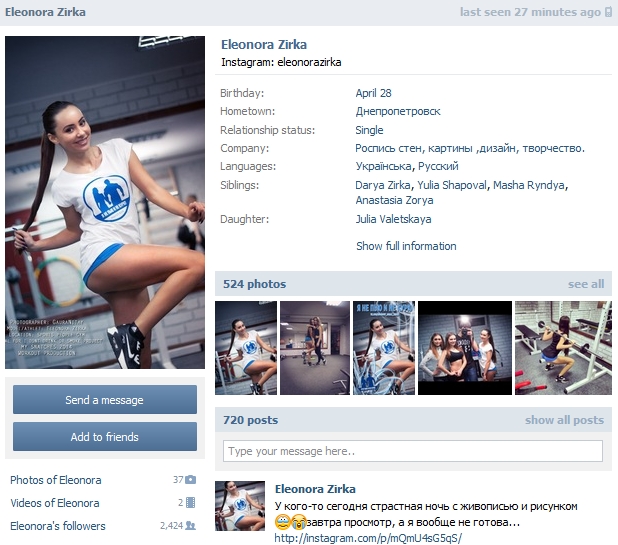Click the people icon beside 2,424 followers
Image resolution: width=618 pixels, height=545 pixels.
click(191, 525)
